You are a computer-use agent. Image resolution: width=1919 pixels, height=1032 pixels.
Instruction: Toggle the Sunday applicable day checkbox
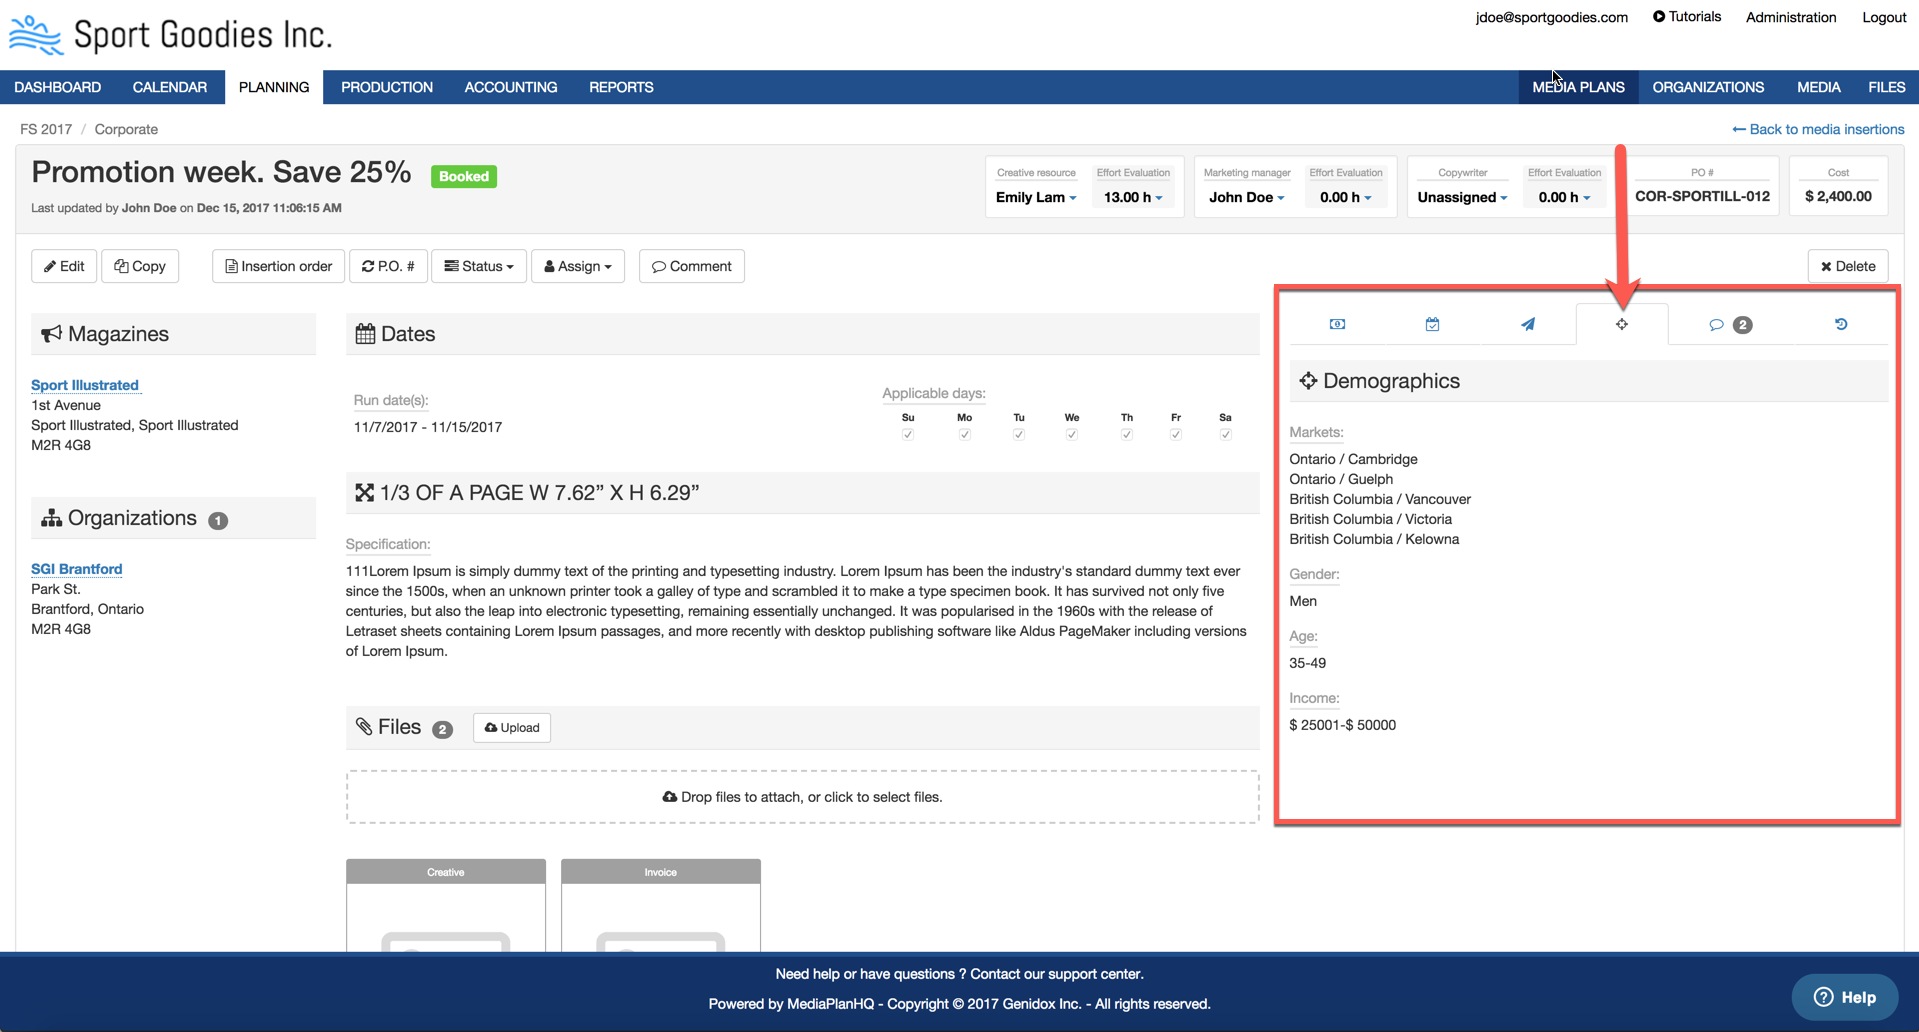tap(907, 435)
